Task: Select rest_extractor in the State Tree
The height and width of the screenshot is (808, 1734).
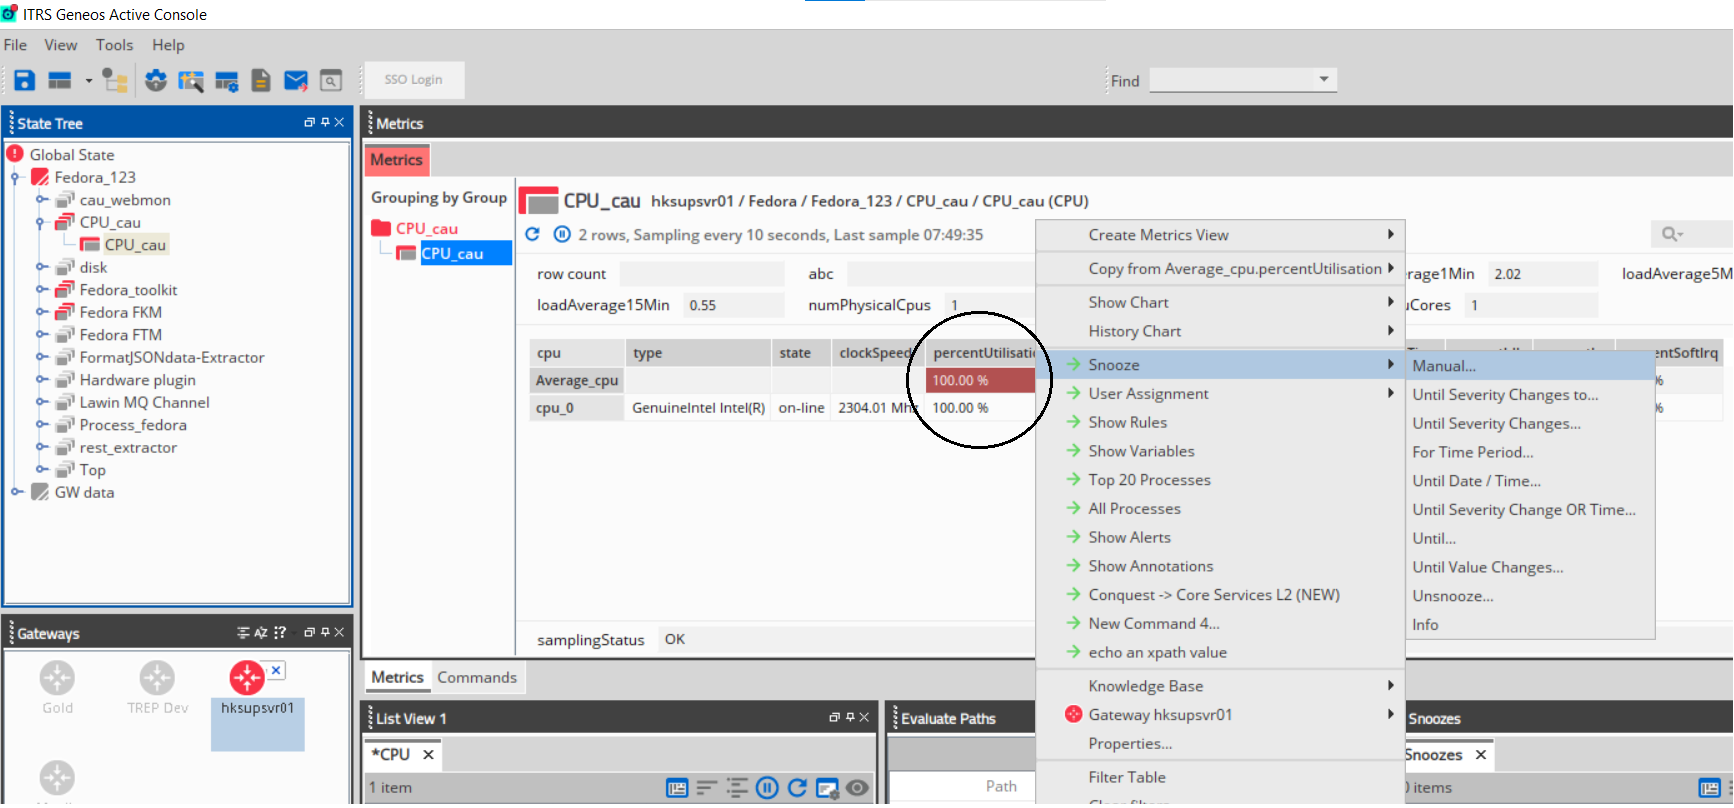Action: tap(128, 448)
